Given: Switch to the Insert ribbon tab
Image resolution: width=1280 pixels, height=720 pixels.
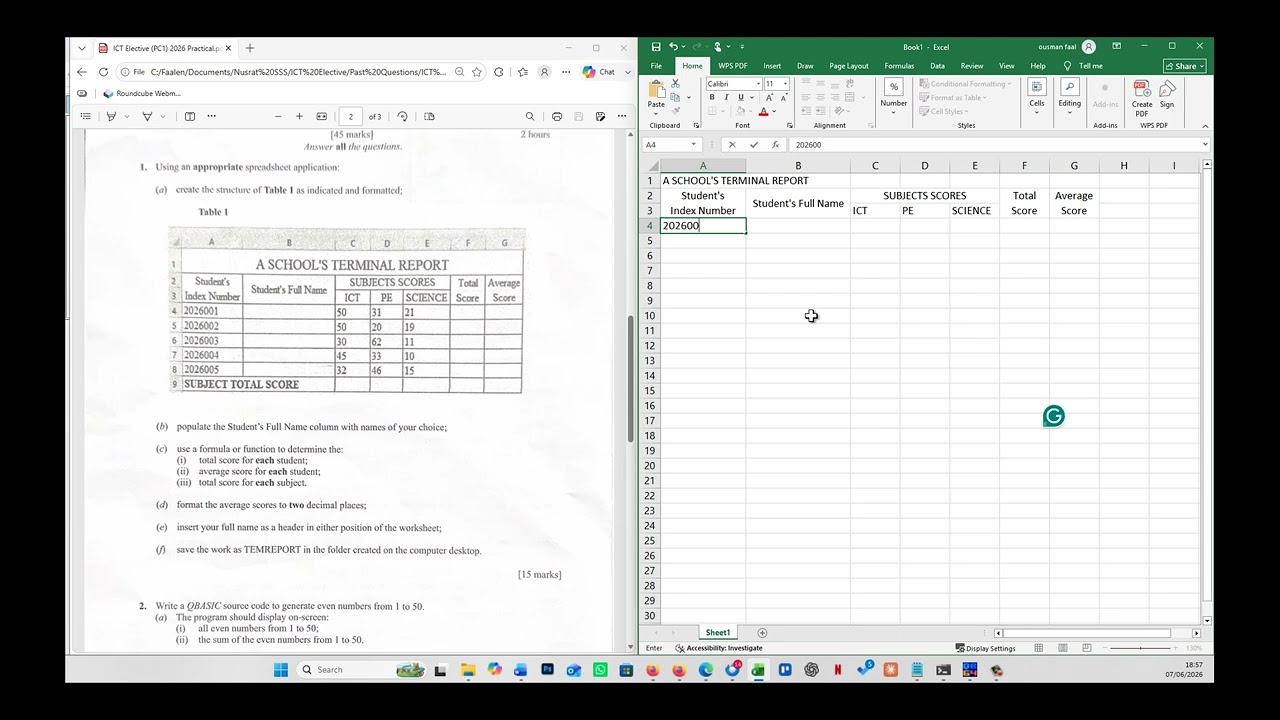Looking at the screenshot, I should pos(772,66).
